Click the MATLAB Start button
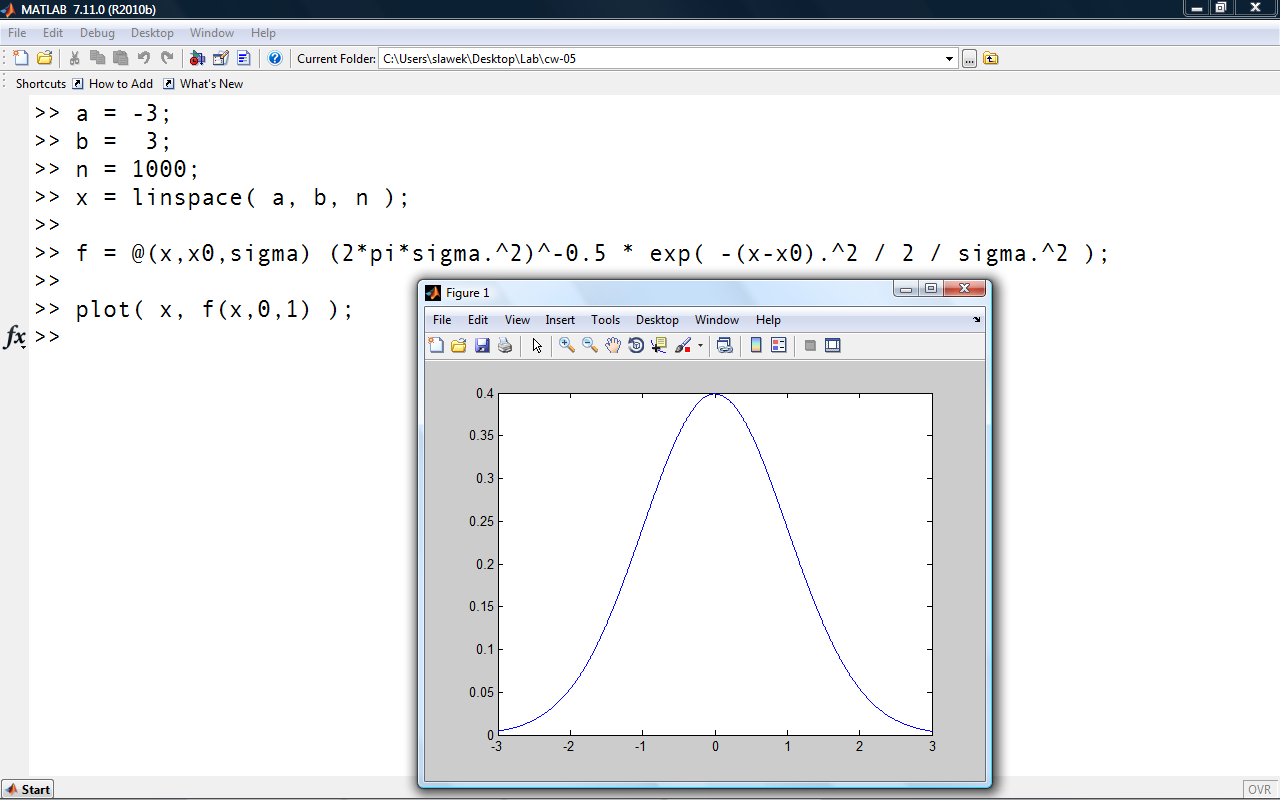1280x800 pixels. pos(28,789)
